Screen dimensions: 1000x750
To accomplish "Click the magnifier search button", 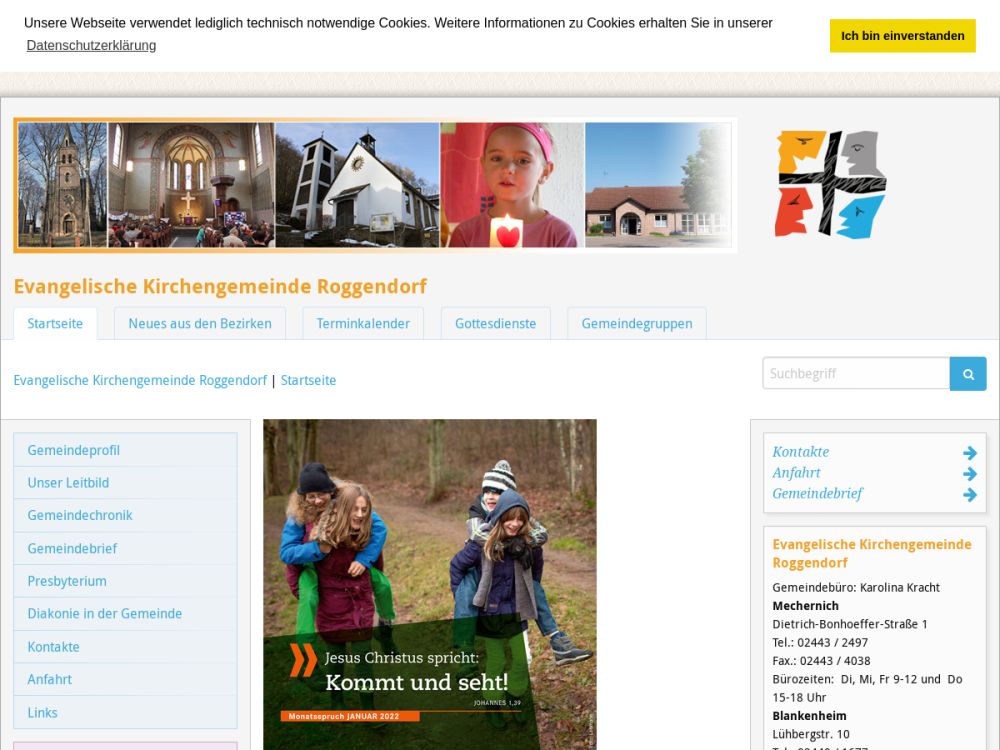I will 968,374.
